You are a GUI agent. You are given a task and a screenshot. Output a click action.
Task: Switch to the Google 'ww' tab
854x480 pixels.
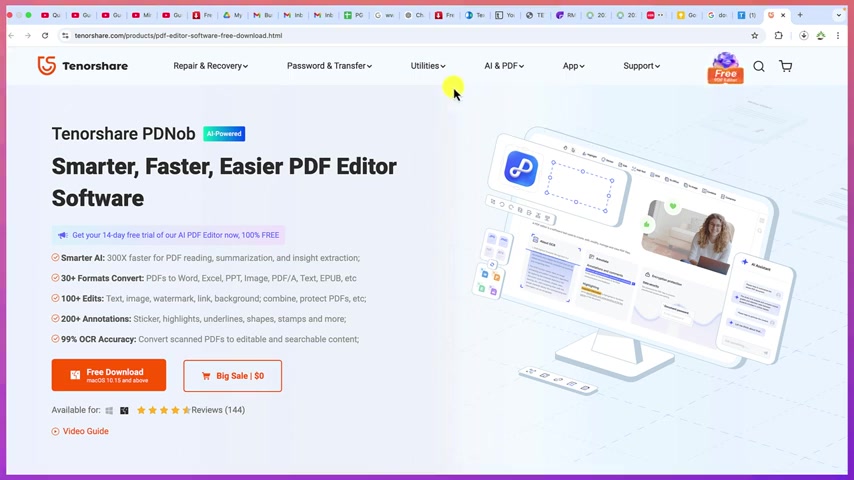click(x=384, y=15)
